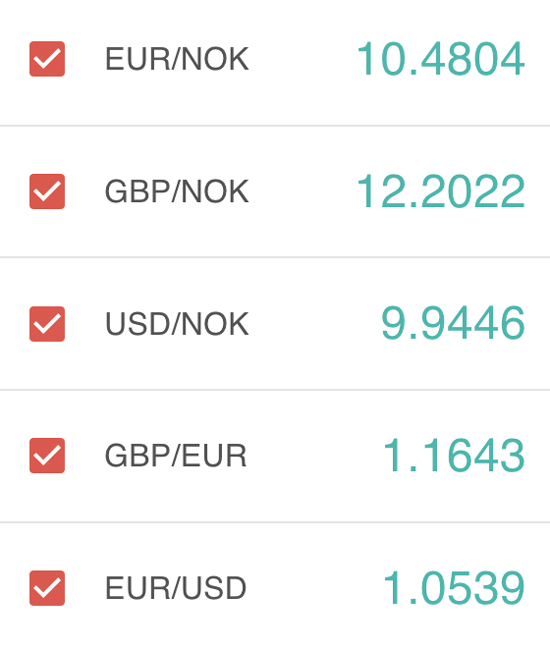Click blank space between EUR/USD label and rate

pyautogui.click(x=314, y=588)
